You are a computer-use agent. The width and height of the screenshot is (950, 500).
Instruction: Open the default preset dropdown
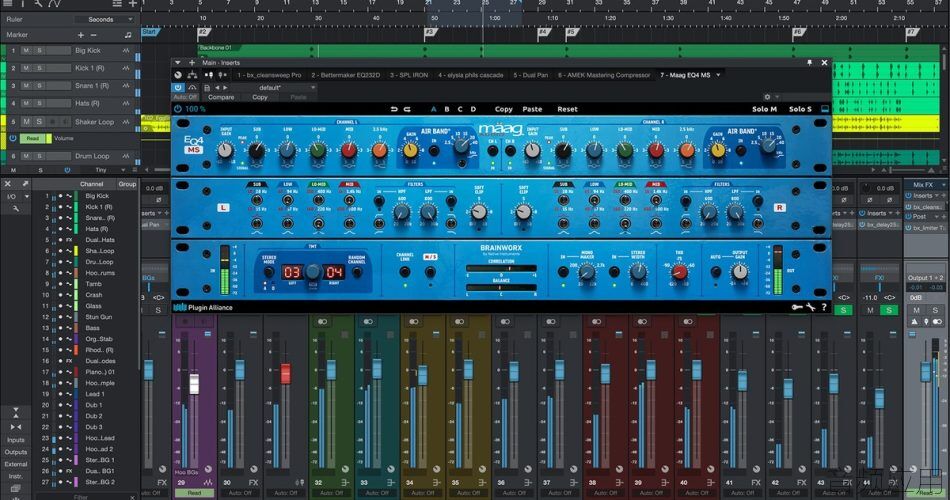click(x=274, y=88)
